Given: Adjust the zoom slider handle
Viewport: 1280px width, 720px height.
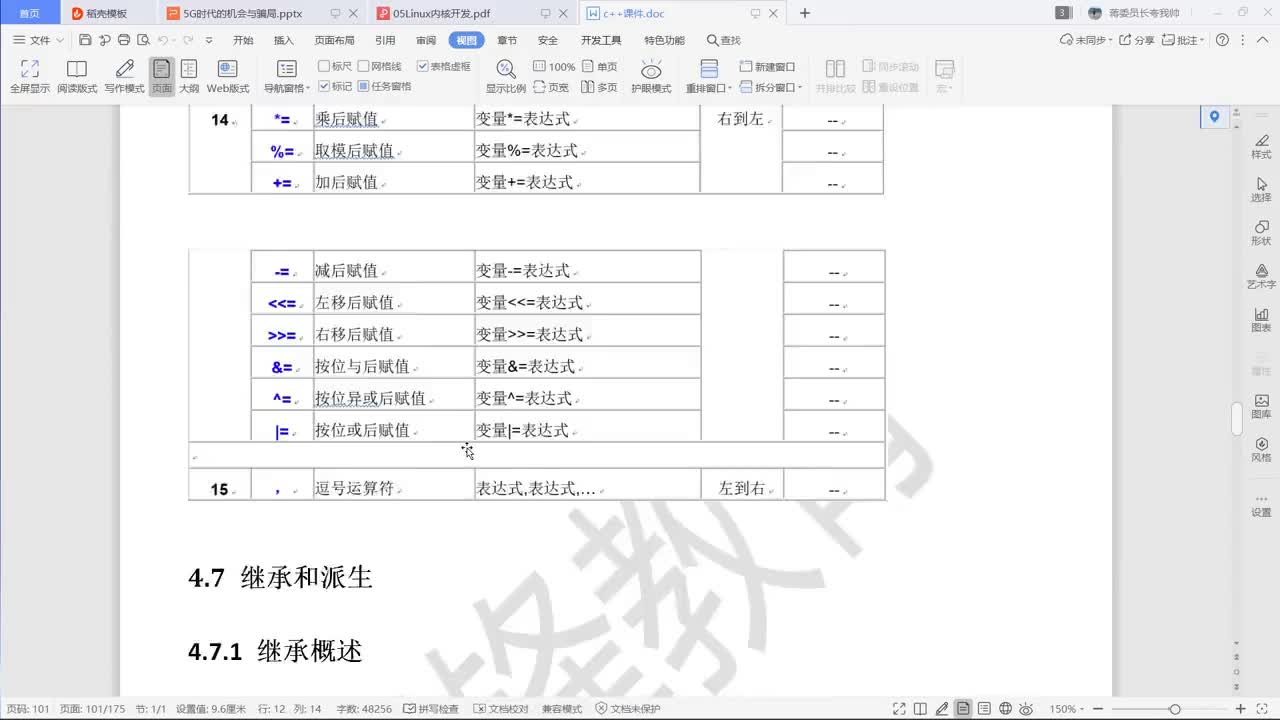Looking at the screenshot, I should pyautogui.click(x=1174, y=709).
